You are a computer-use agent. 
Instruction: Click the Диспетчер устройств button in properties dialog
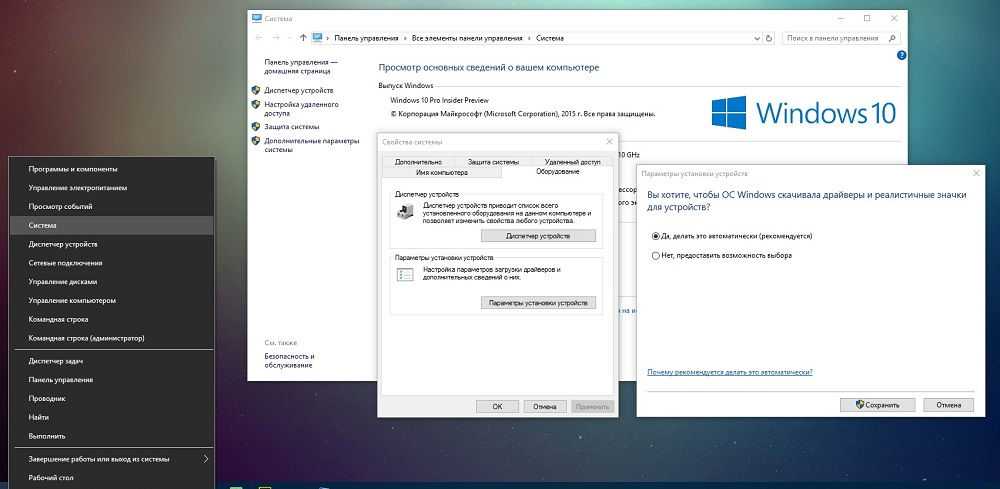[538, 236]
